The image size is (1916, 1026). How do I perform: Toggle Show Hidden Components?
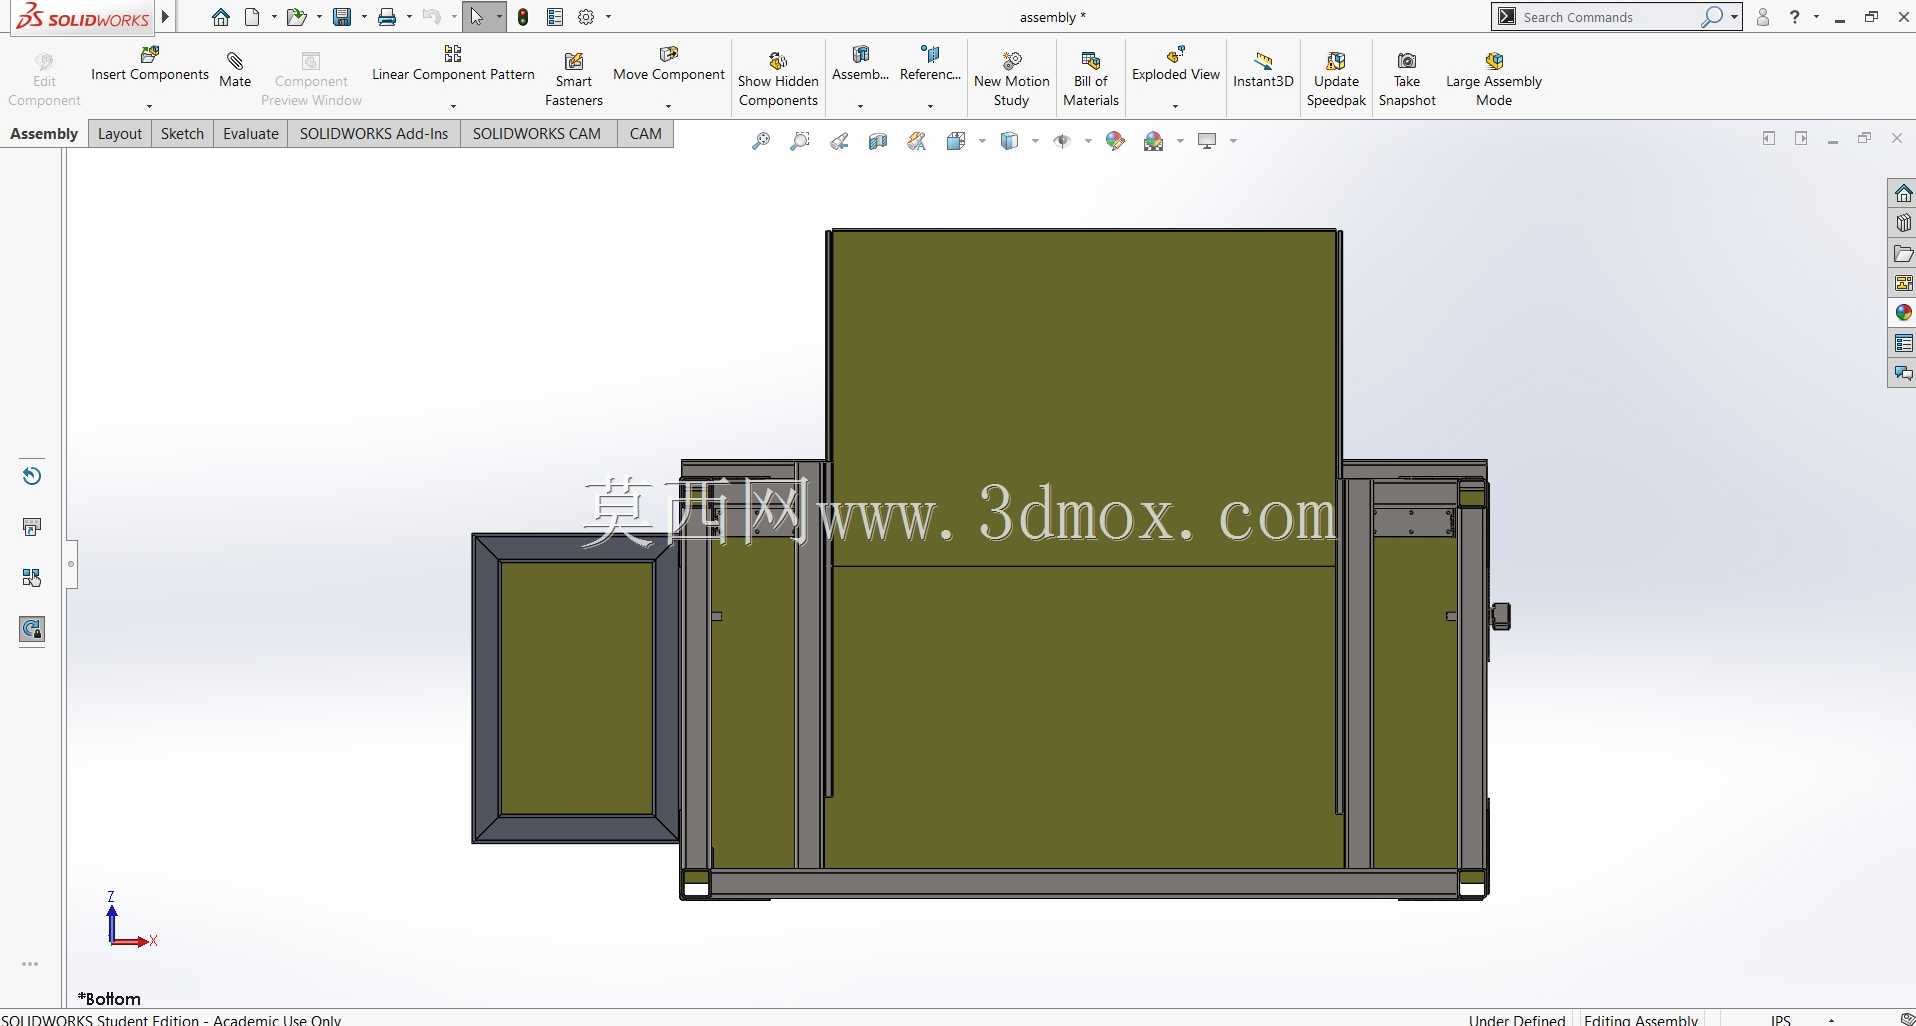778,79
